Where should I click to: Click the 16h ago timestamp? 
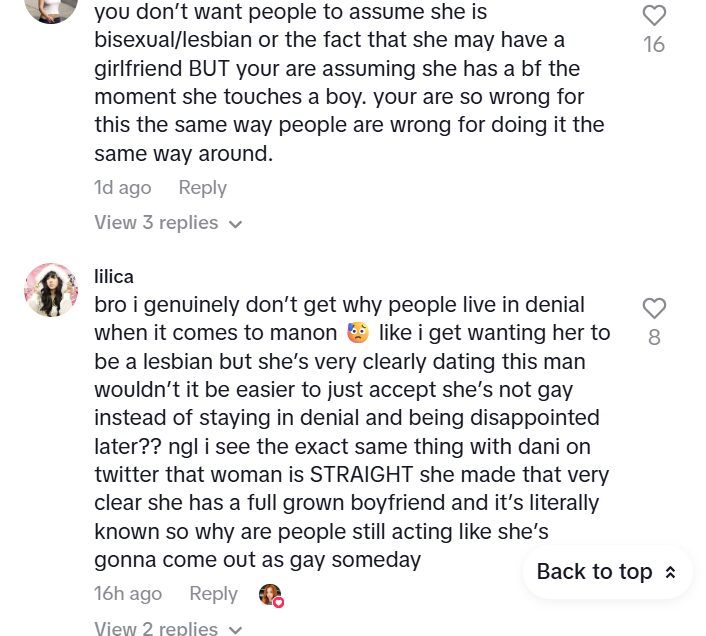coord(128,593)
